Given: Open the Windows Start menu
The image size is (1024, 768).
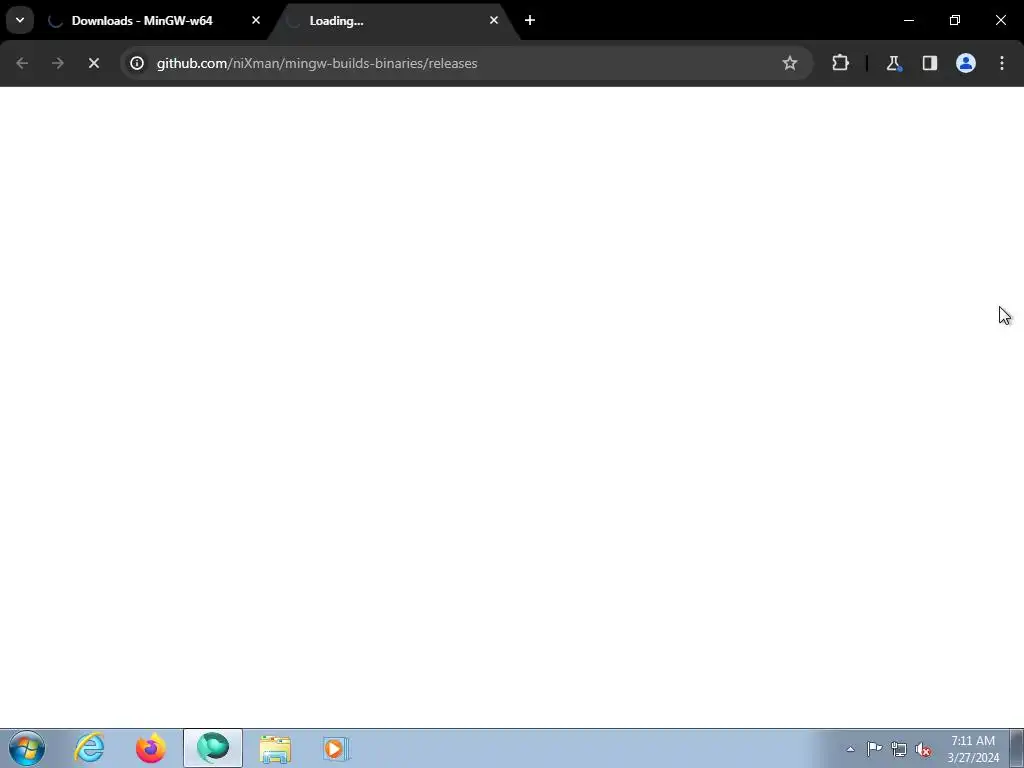Looking at the screenshot, I should [27, 748].
